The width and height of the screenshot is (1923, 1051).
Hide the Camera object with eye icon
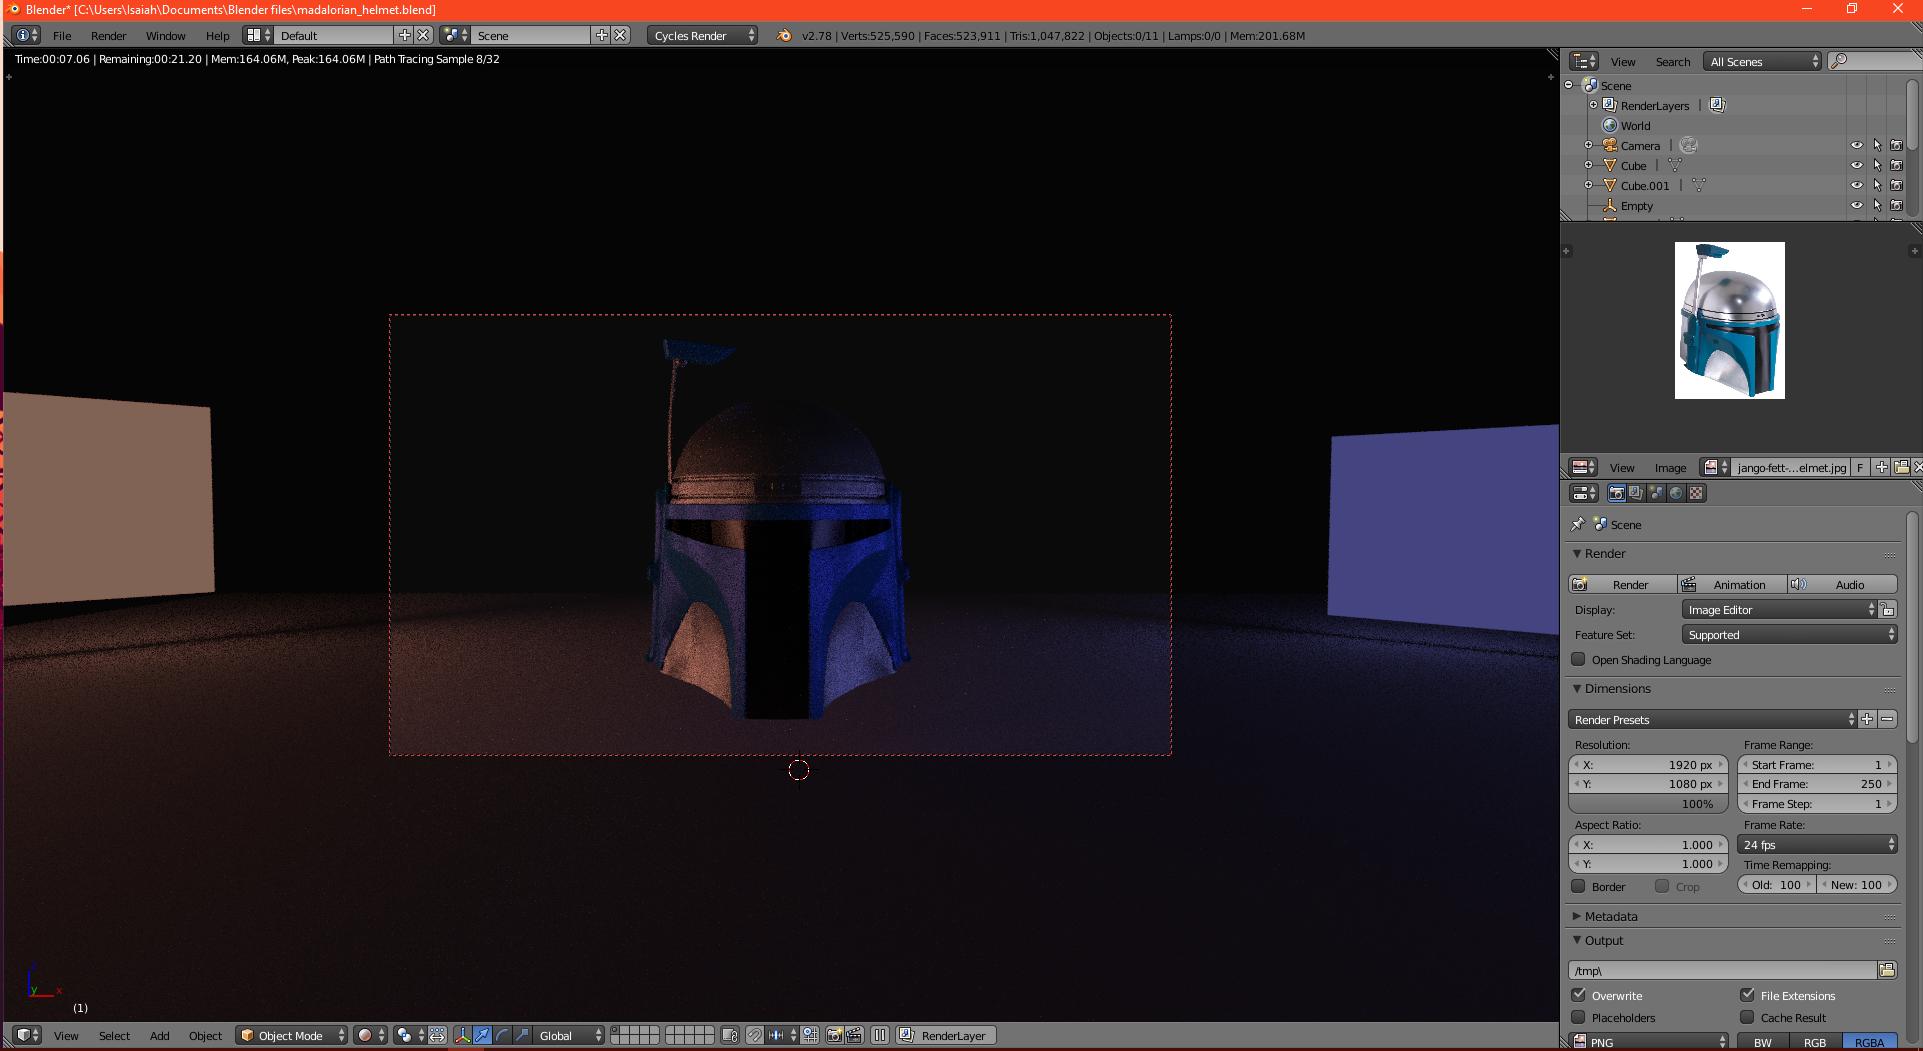pyautogui.click(x=1857, y=145)
